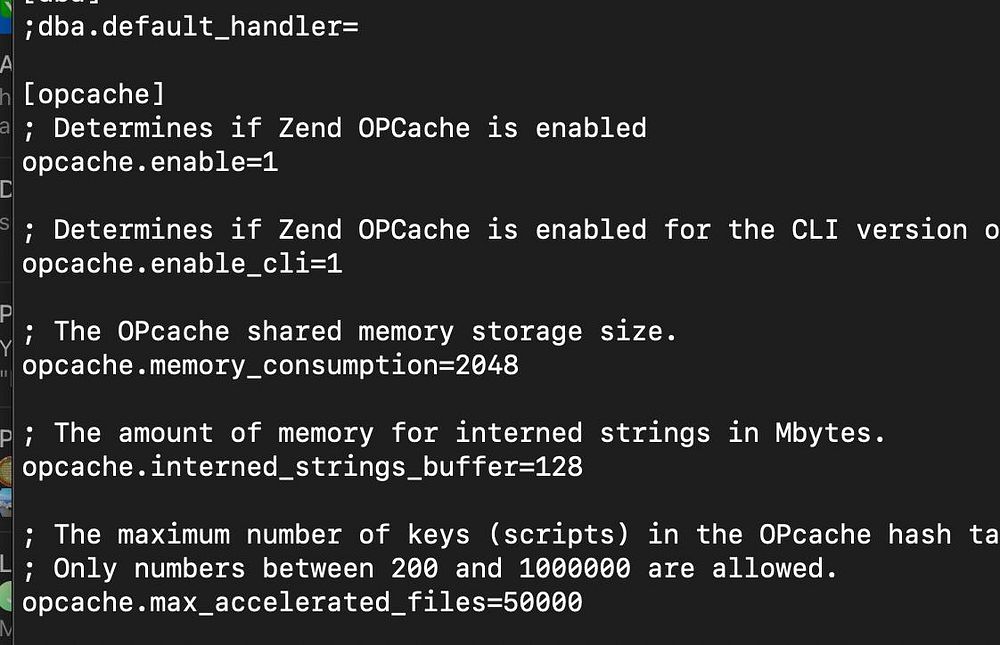Click the 'OPcache shared memory storage size' comment
1000x645 pixels.
[349, 331]
